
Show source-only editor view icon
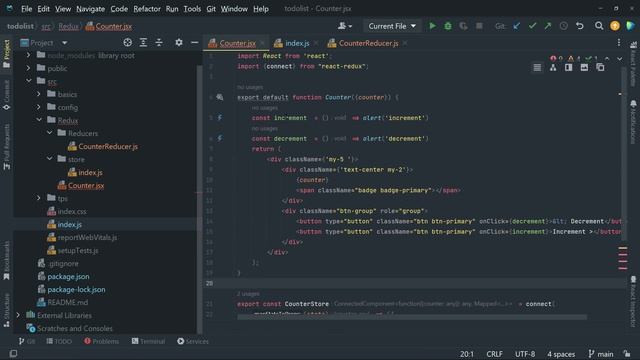537,68
